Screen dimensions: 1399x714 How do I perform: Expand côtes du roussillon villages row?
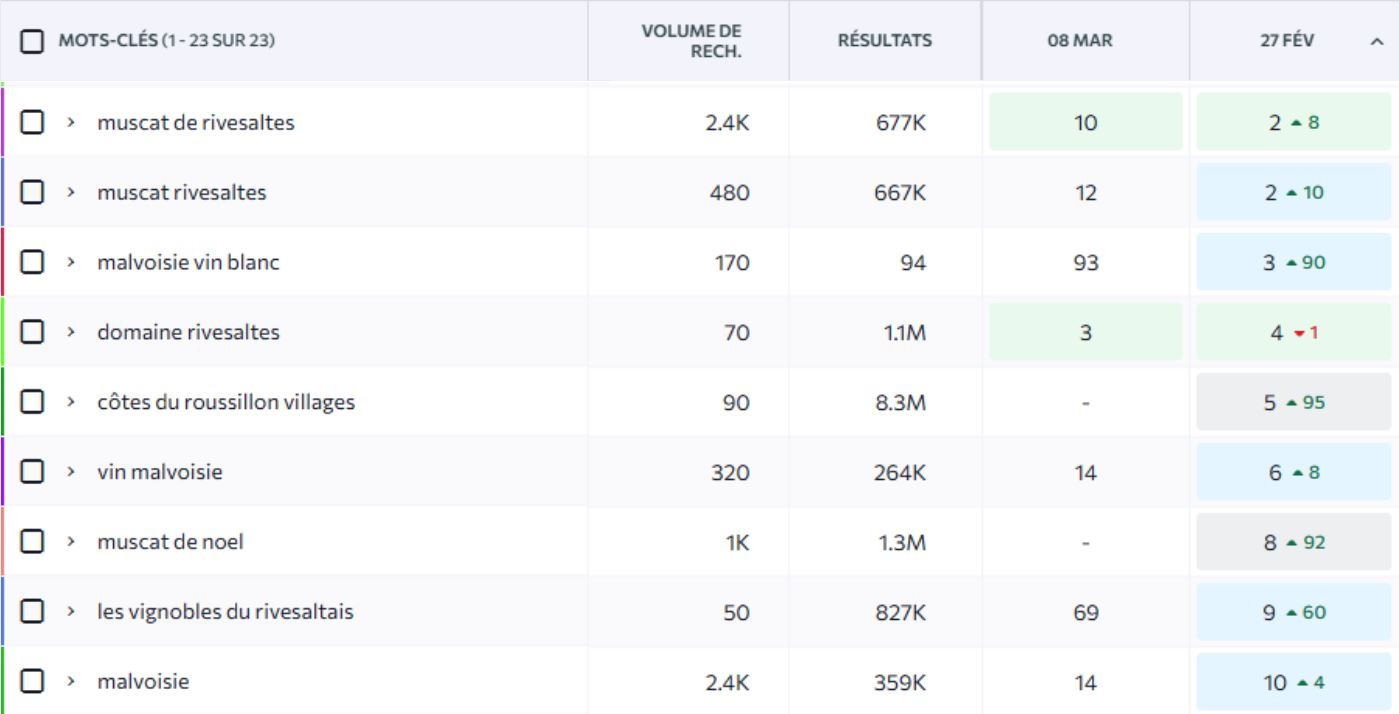(71, 403)
